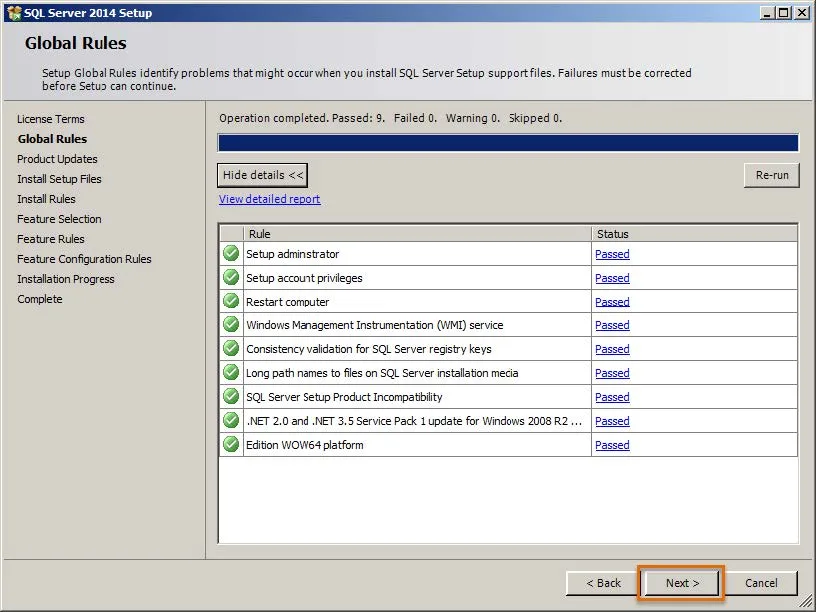
Task: Close the SQL Server 2014 Setup window
Action: [x=801, y=12]
